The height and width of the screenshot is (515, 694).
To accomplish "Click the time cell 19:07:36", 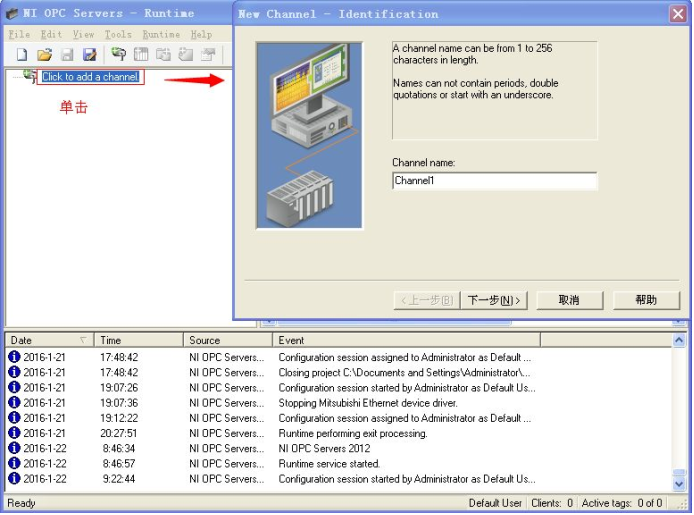I will pos(119,403).
